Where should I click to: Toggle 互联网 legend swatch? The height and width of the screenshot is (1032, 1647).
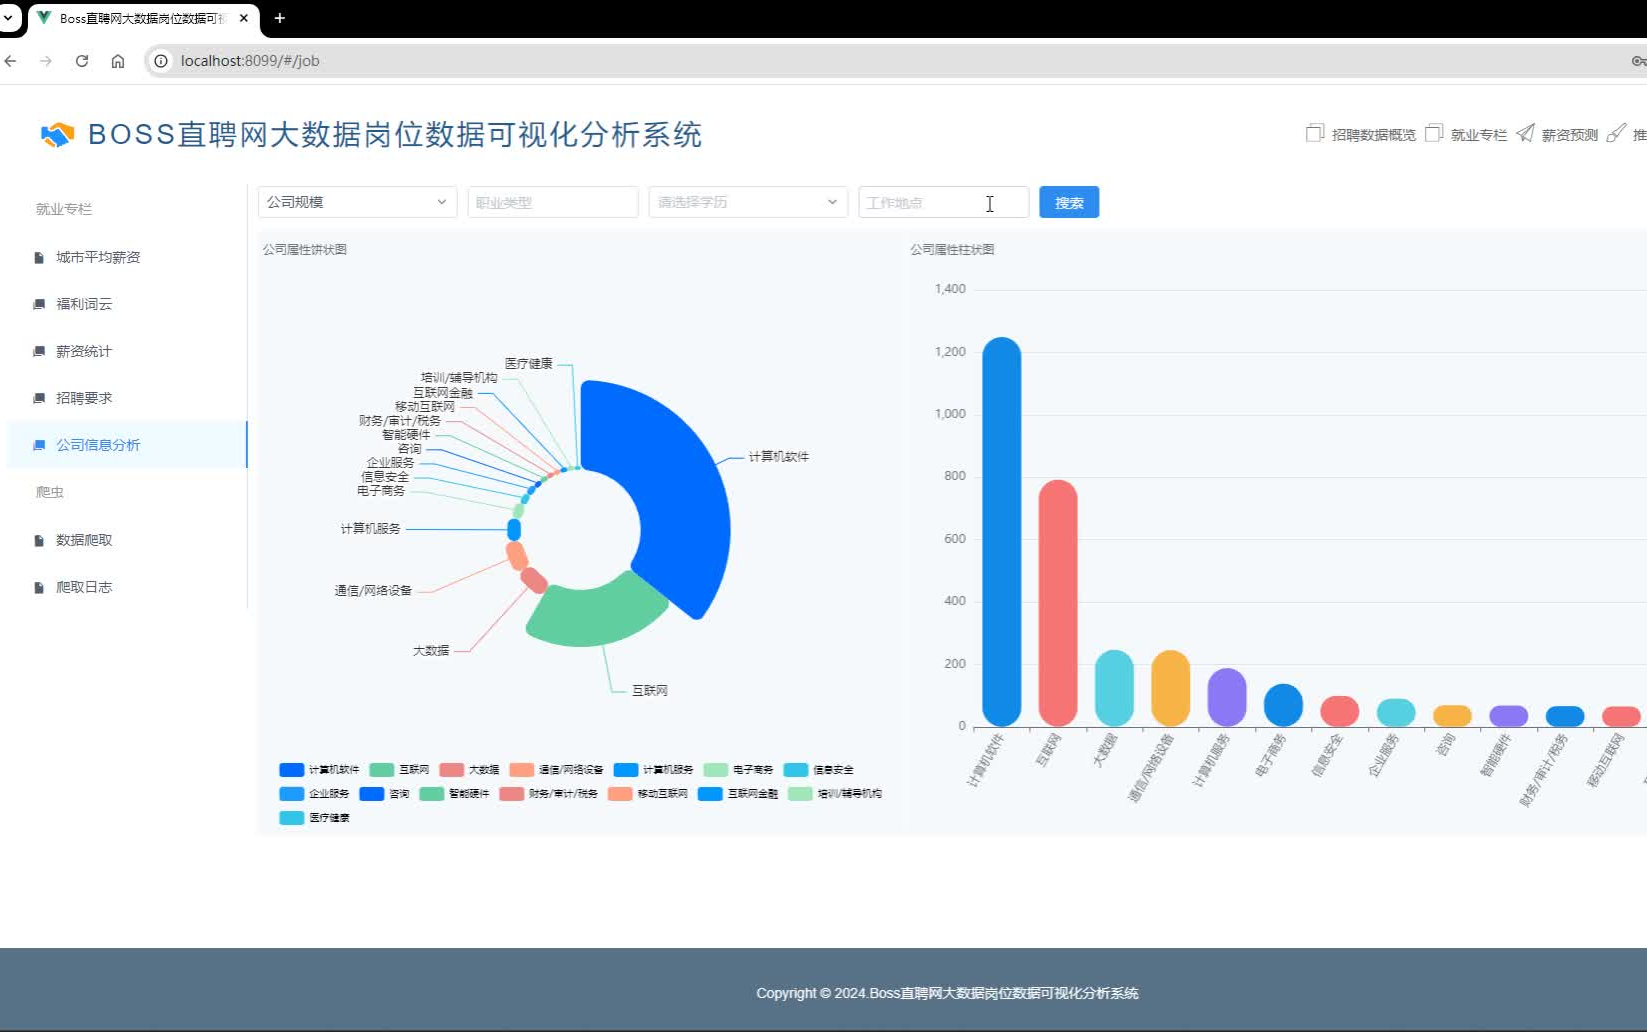click(382, 770)
